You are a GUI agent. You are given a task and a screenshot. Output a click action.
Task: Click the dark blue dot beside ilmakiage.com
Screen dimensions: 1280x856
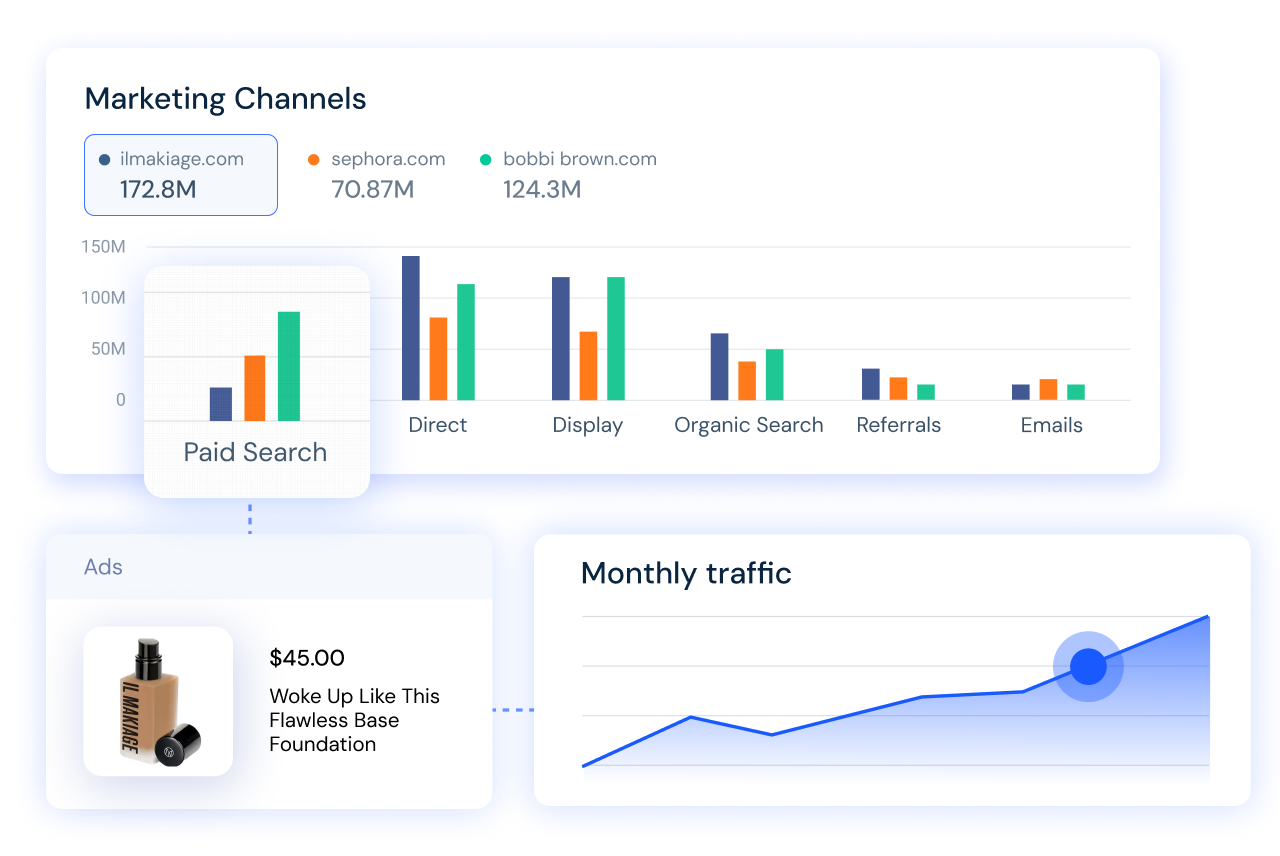click(105, 160)
